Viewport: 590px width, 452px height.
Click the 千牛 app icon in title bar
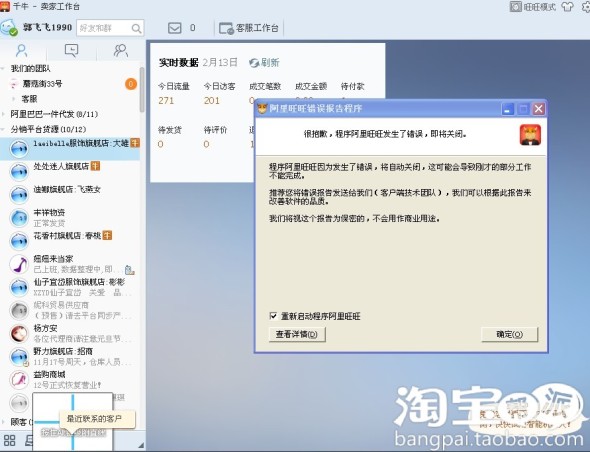coord(5,6)
